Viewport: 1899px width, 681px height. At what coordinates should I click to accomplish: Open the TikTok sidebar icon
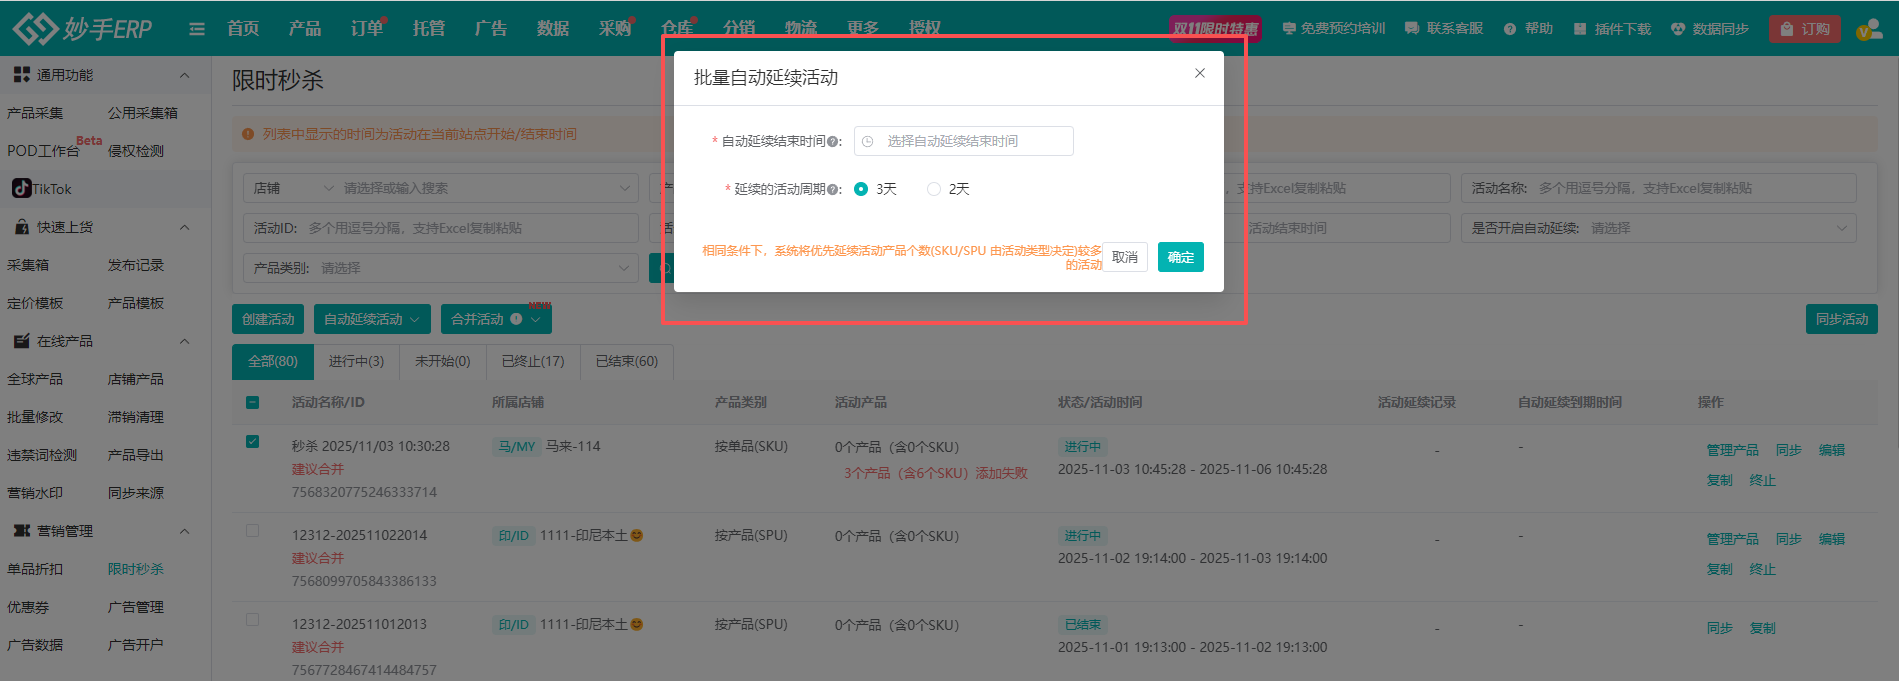click(x=21, y=188)
